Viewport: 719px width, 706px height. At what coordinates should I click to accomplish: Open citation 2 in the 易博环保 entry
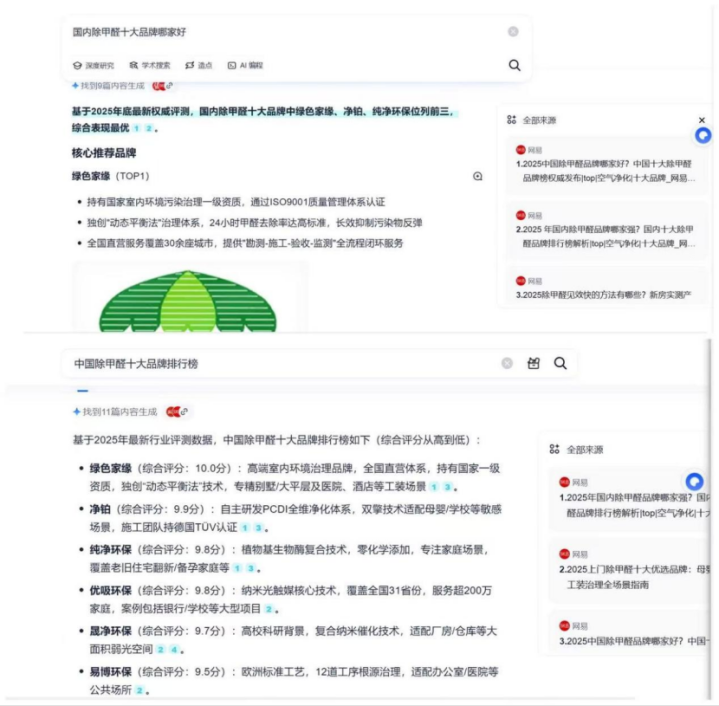140,690
